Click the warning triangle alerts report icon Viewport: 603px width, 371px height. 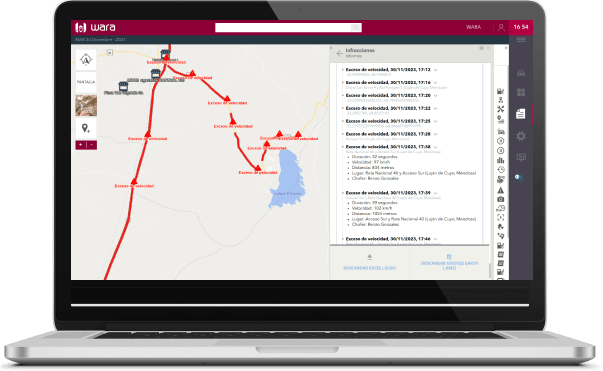click(500, 190)
